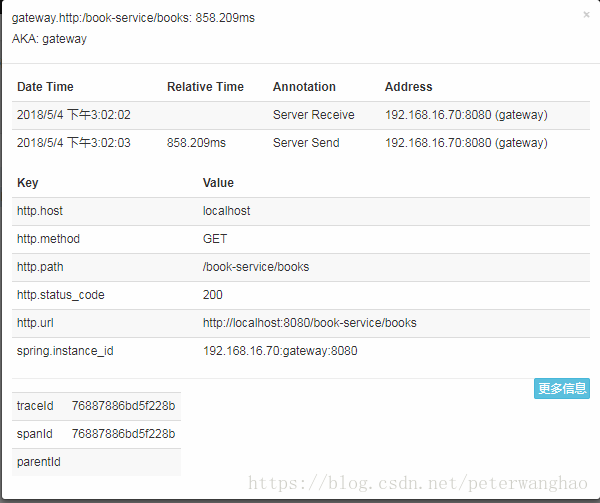Click the Relative Time column header
600x503 pixels.
click(205, 87)
